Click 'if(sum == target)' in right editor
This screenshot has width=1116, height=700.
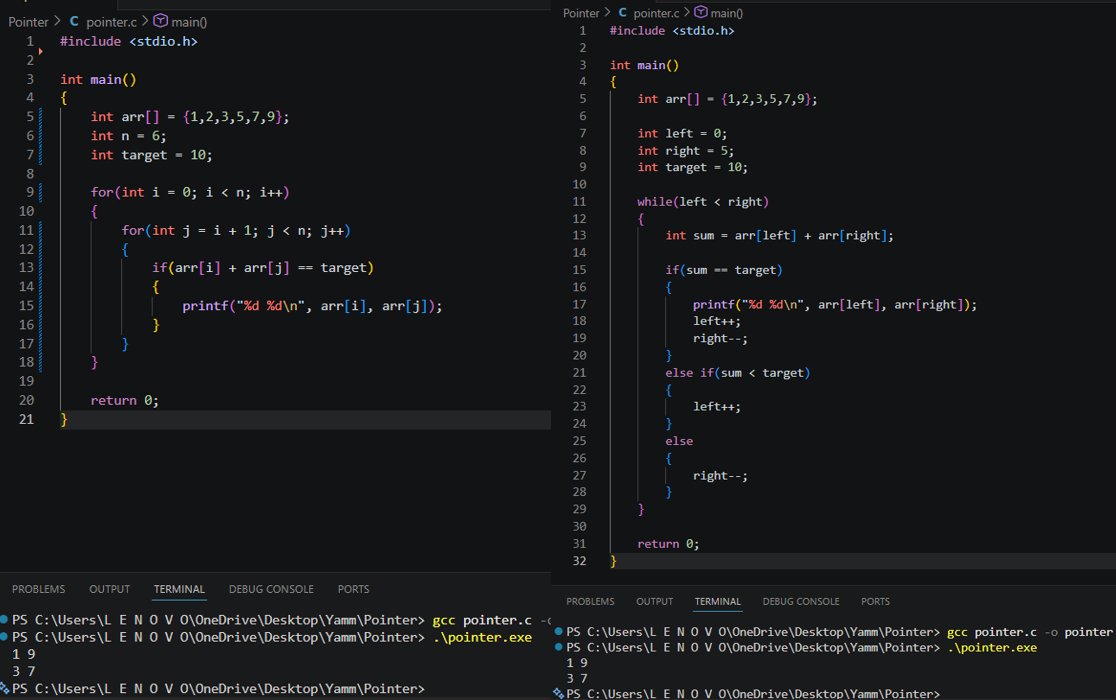(x=724, y=270)
